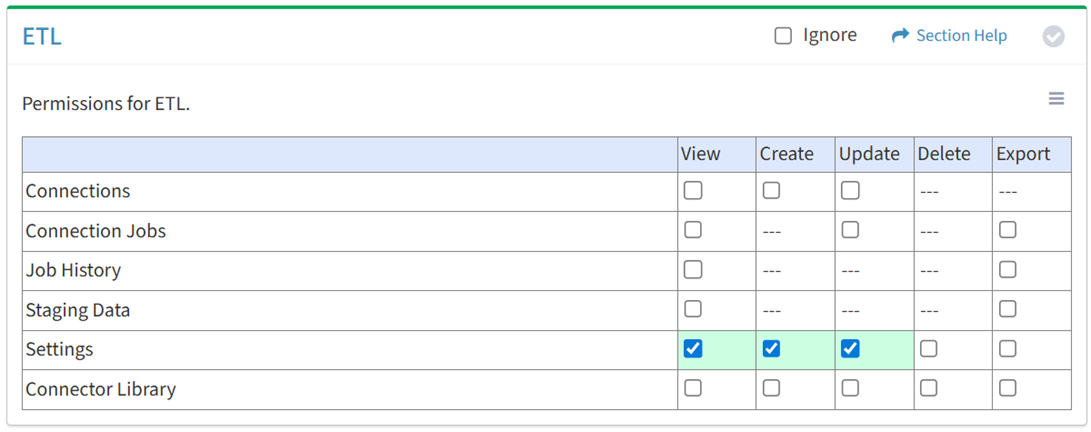Enable the Ignore checkbox
1091x432 pixels.
click(x=783, y=36)
